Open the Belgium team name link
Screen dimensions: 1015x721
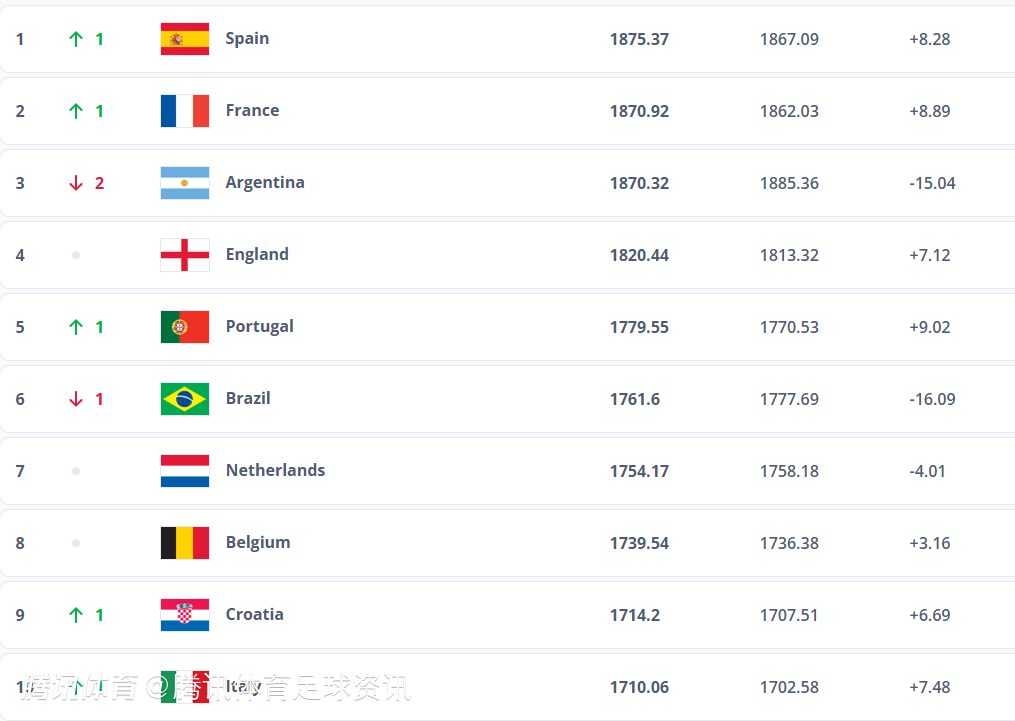(x=258, y=543)
